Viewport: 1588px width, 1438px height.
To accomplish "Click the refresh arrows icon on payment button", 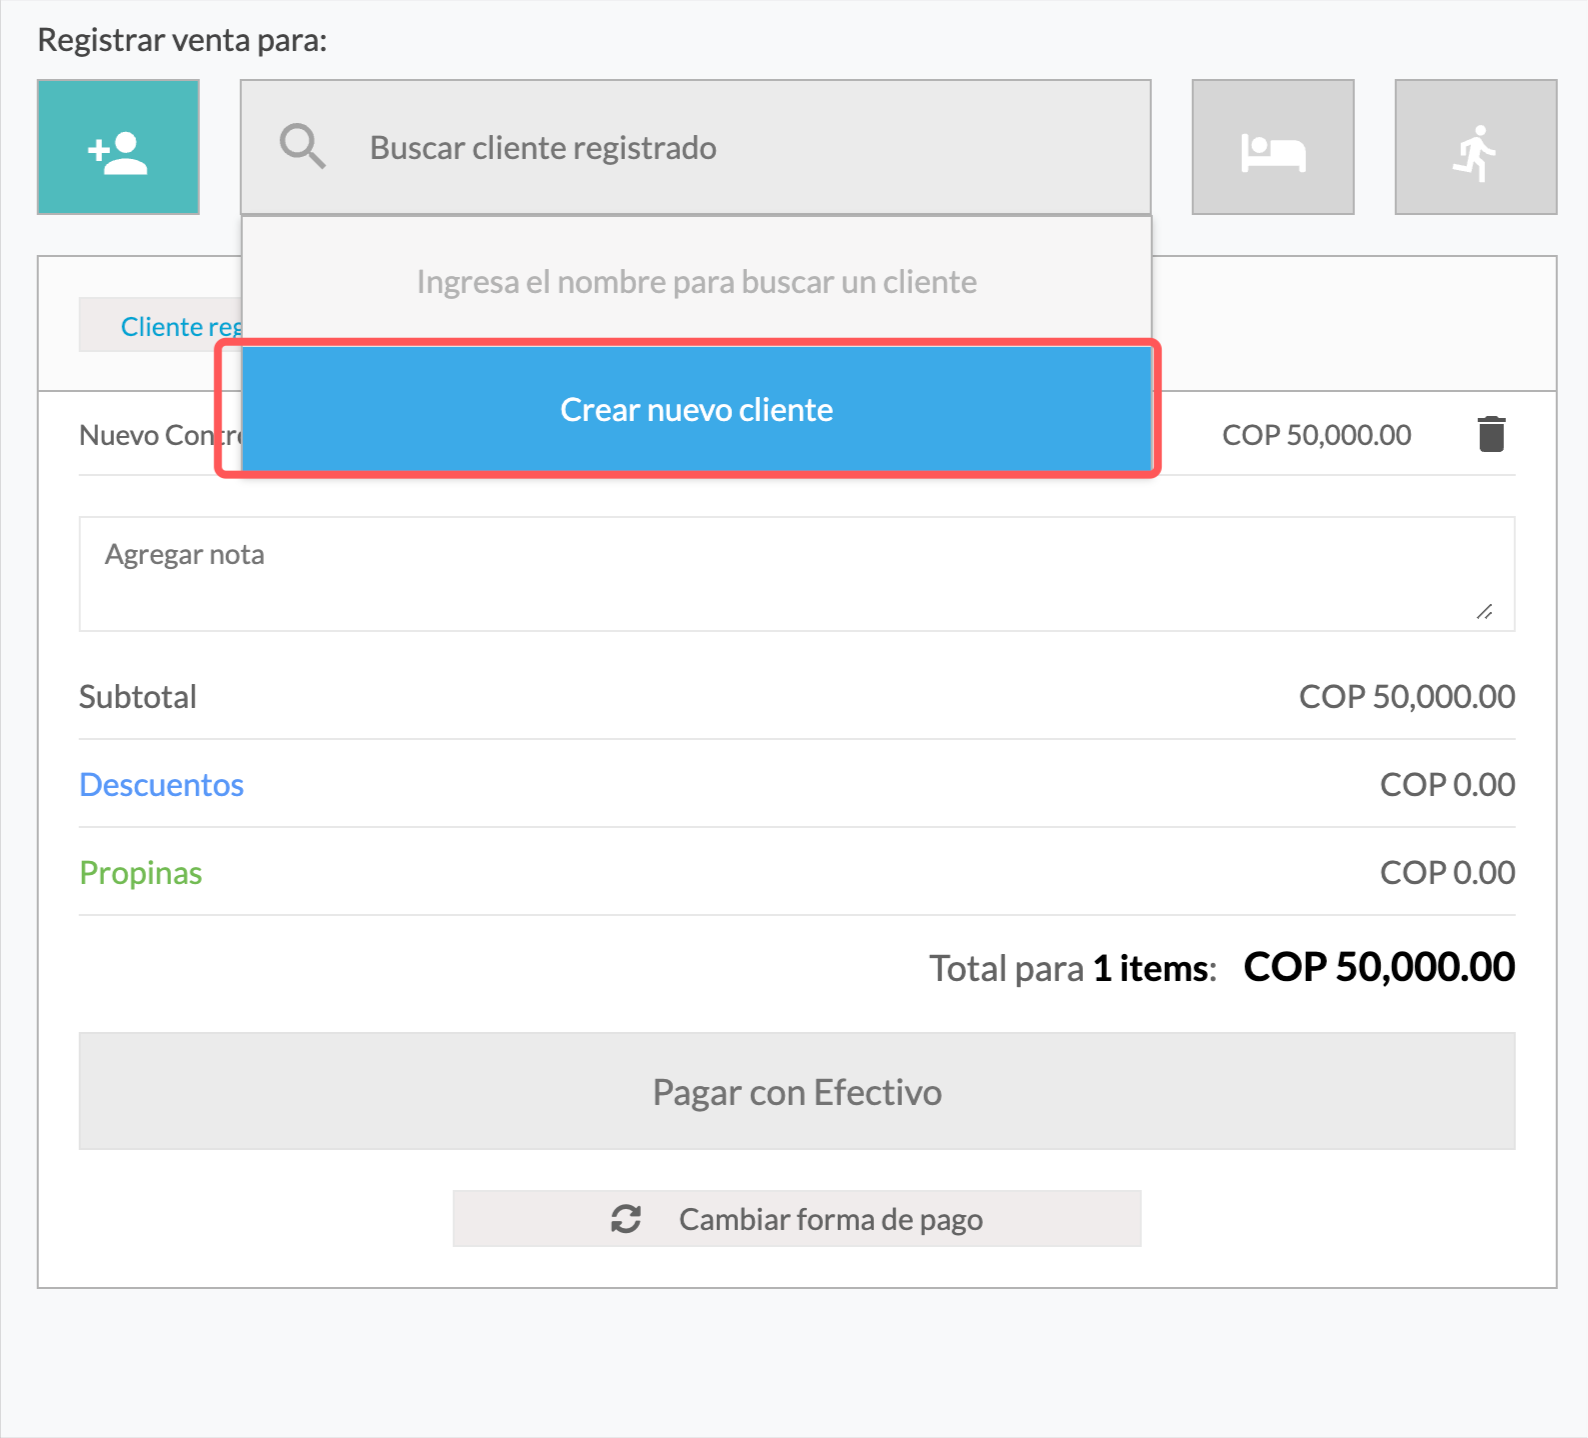I will point(626,1219).
